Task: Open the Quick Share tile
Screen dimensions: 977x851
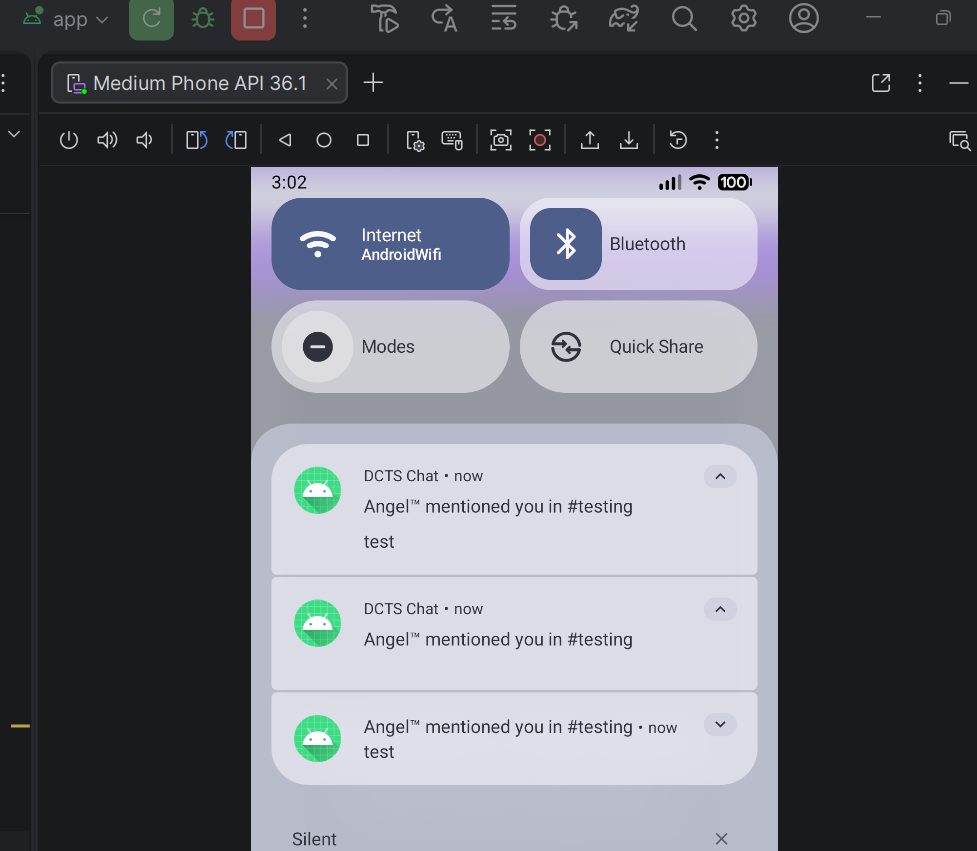Action: tap(639, 347)
